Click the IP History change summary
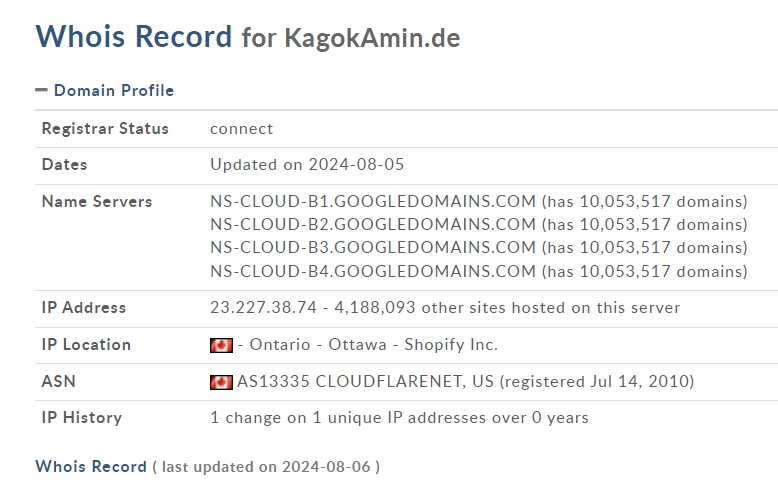Image resolution: width=778 pixels, height=483 pixels. (399, 417)
